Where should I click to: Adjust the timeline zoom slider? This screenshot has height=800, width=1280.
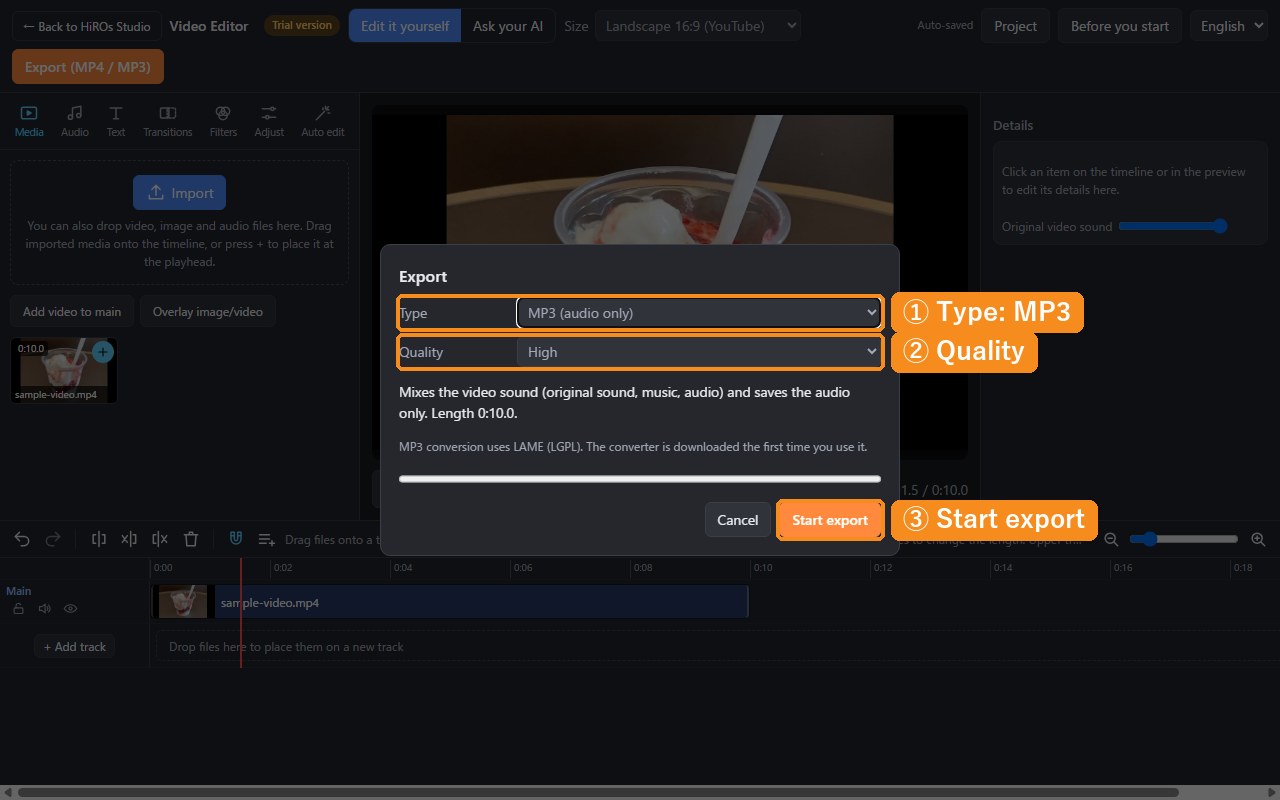tap(1185, 539)
